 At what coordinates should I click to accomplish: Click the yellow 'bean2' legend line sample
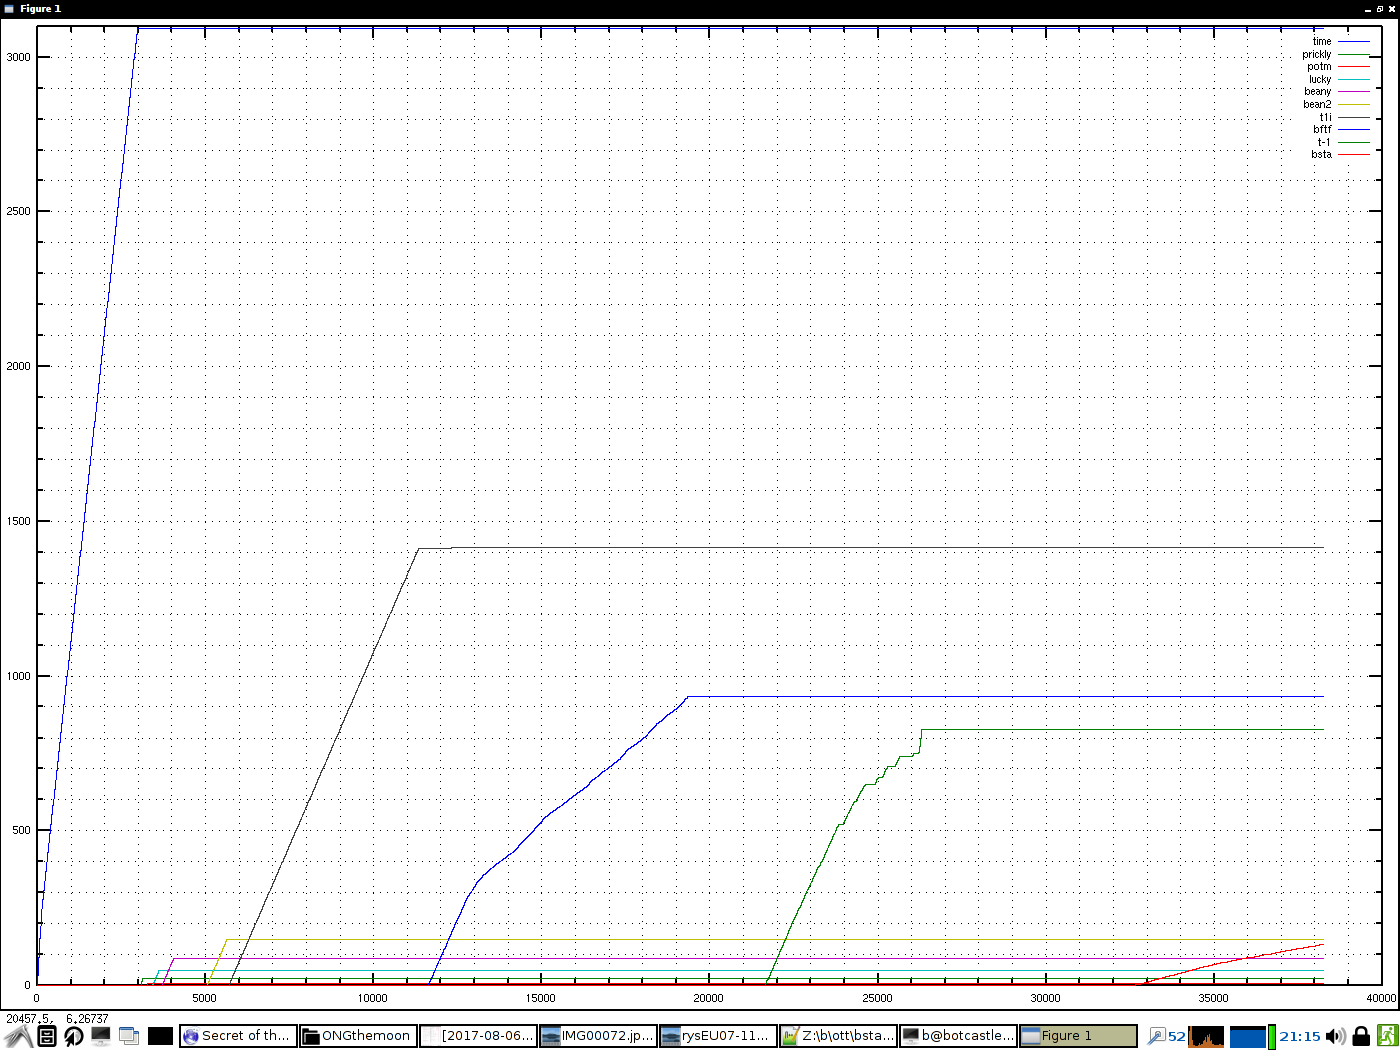1354,105
